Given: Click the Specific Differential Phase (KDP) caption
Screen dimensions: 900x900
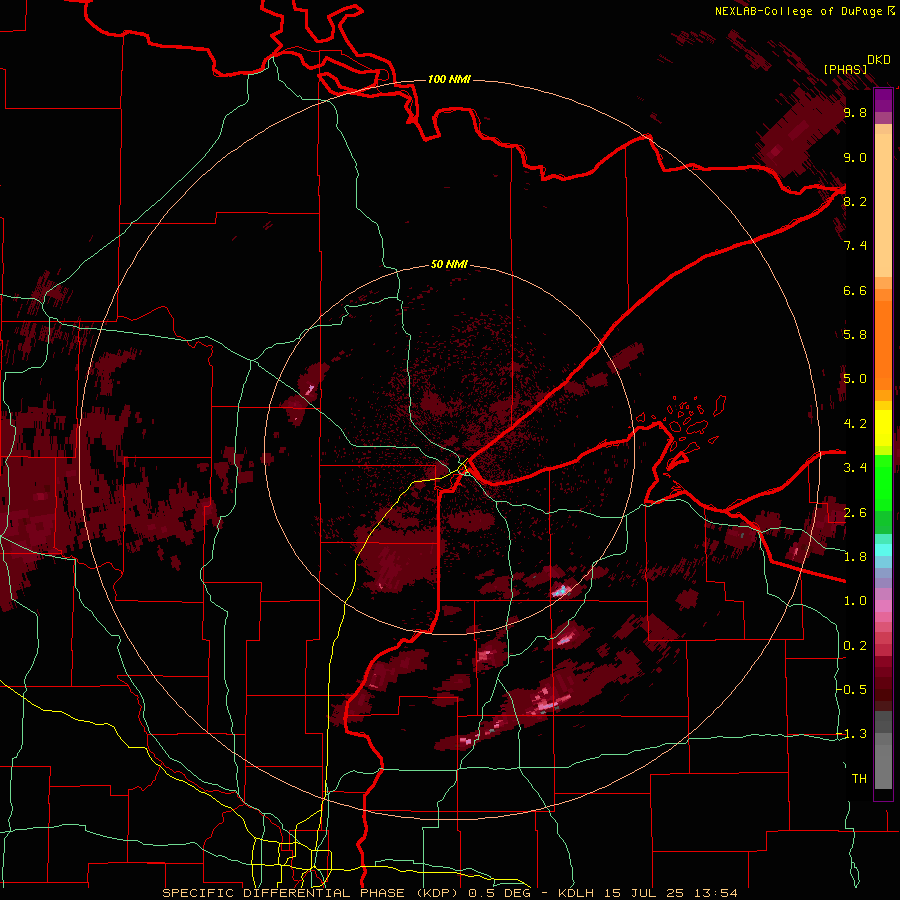Looking at the screenshot, I should point(312,893).
